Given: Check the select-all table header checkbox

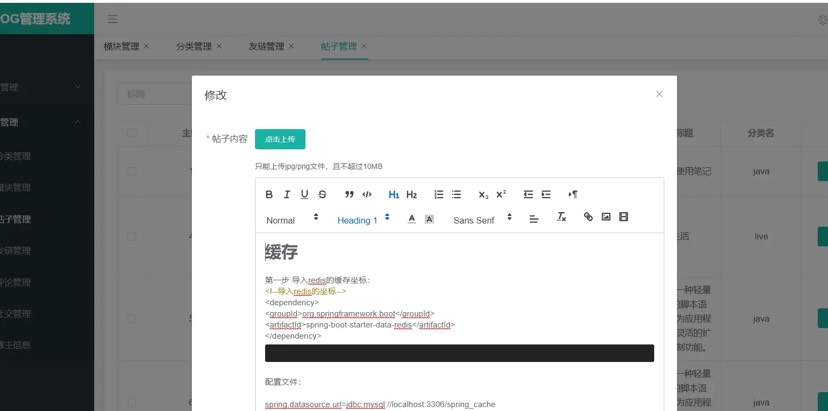Looking at the screenshot, I should 131,133.
